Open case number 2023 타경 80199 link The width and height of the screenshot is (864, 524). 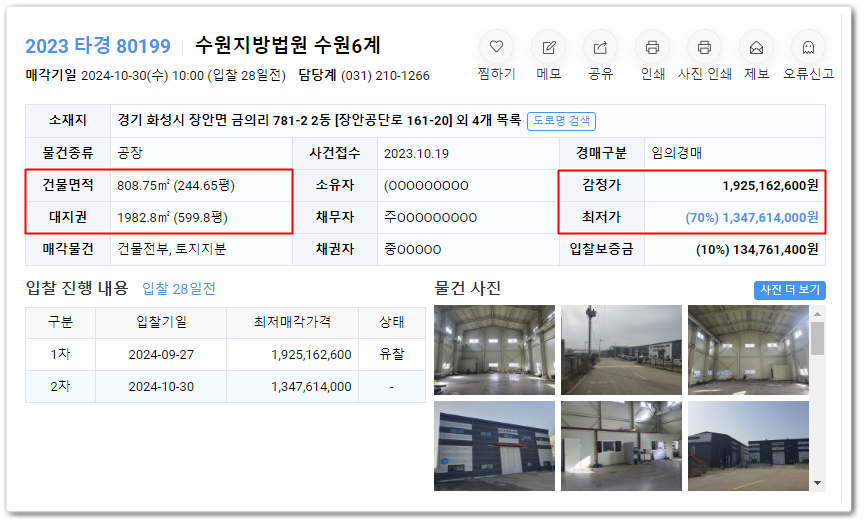click(x=98, y=46)
